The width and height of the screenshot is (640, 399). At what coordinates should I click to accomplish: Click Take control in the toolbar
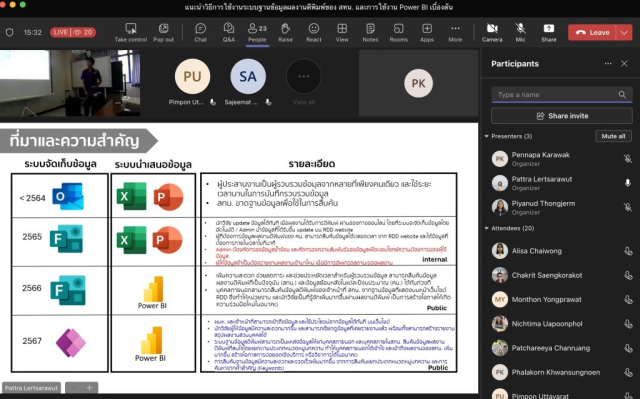(x=131, y=33)
